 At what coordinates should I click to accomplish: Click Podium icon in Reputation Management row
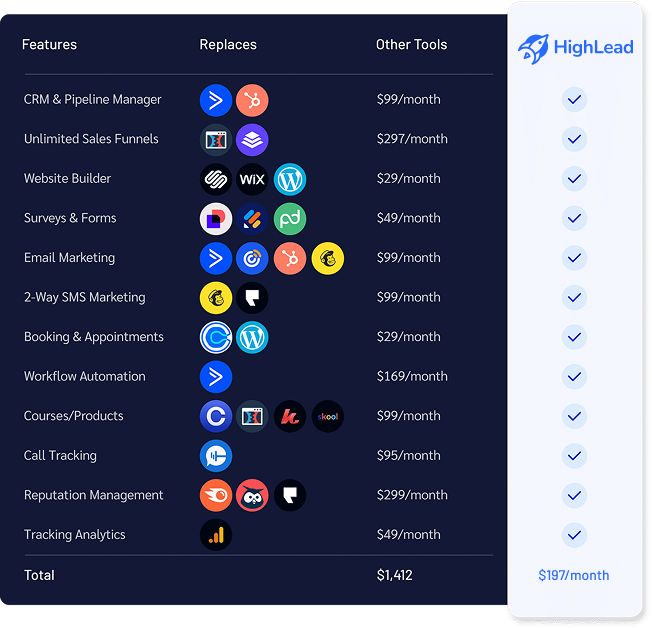(290, 495)
